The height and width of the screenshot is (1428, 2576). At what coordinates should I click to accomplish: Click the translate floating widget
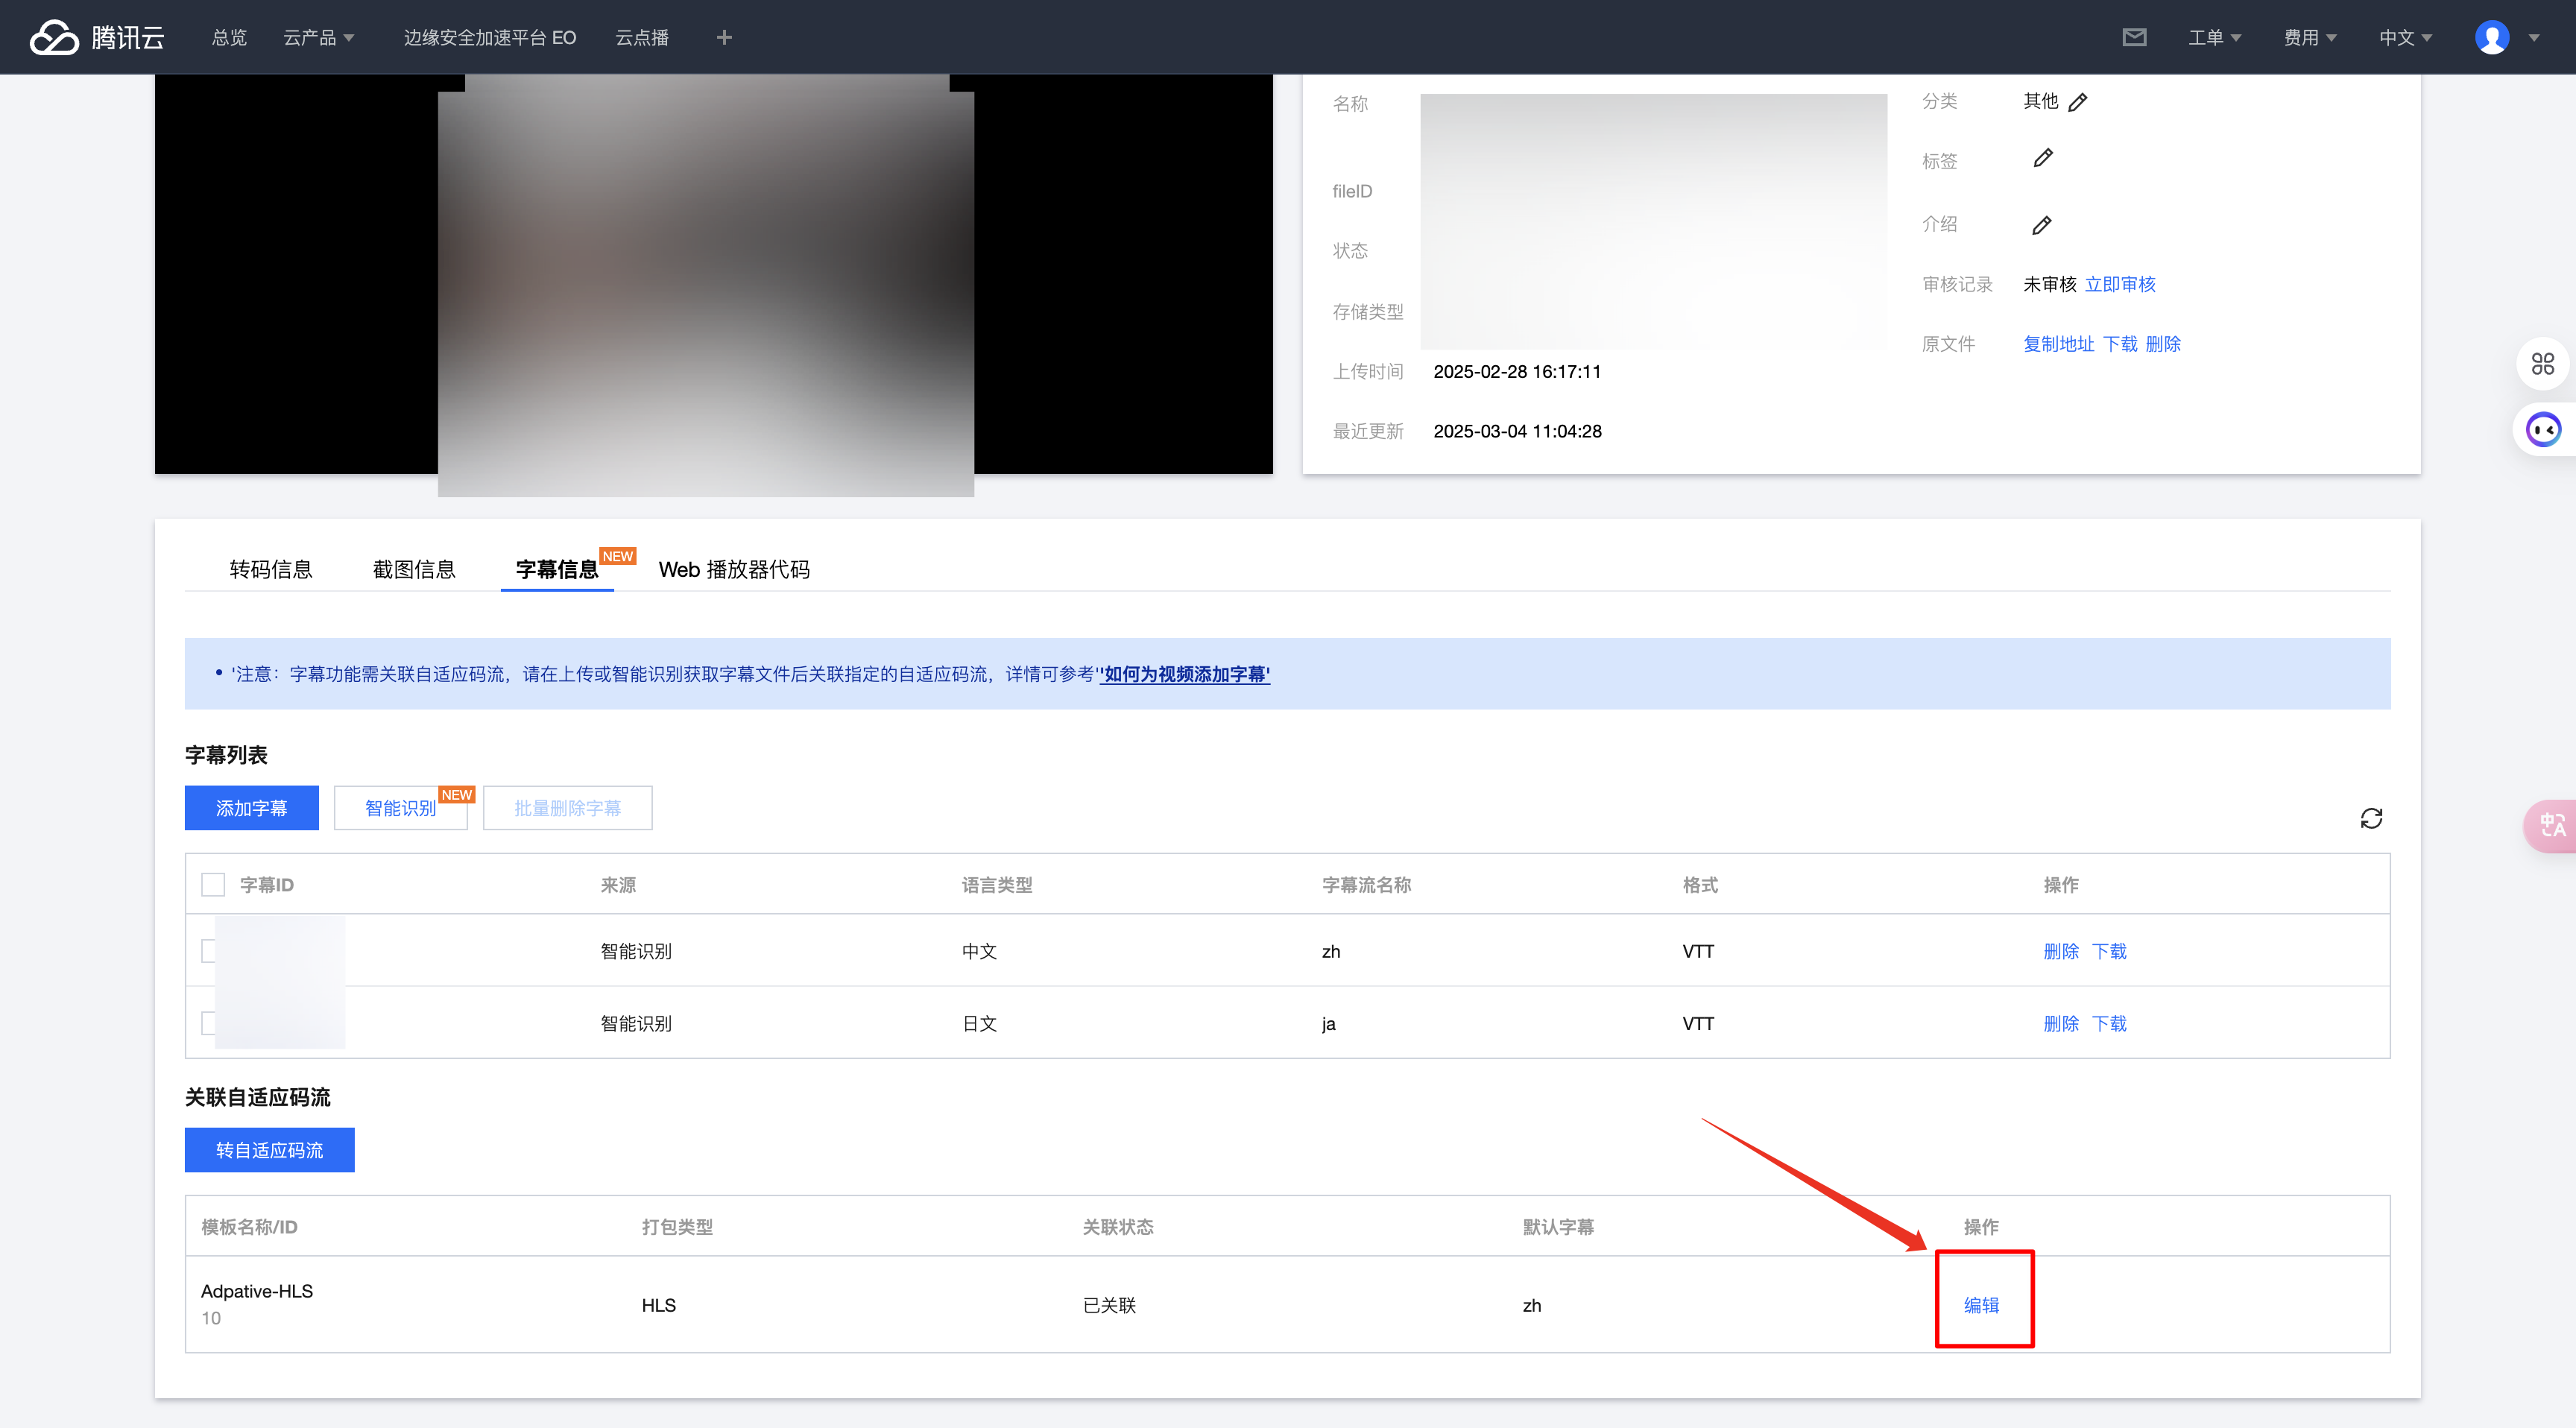coord(2552,825)
